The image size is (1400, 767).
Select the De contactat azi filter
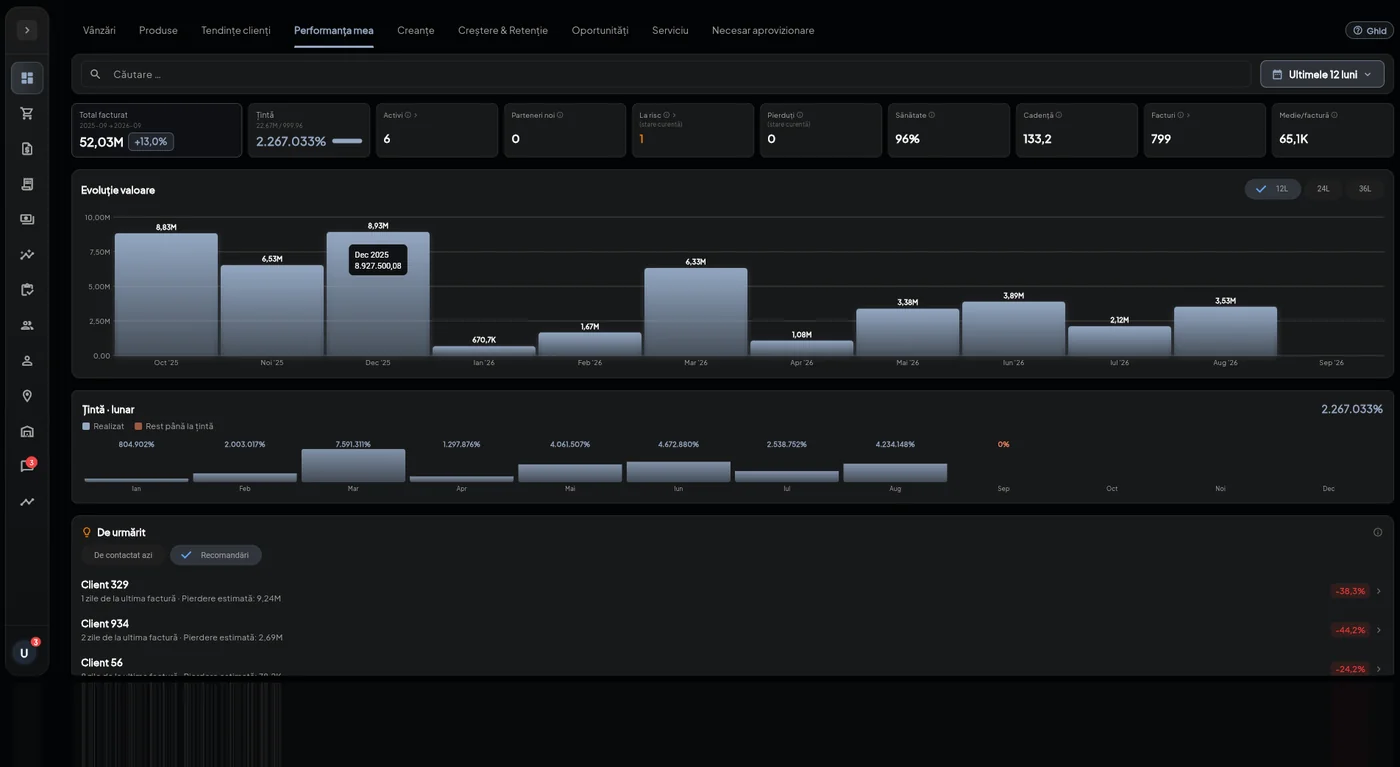click(123, 555)
